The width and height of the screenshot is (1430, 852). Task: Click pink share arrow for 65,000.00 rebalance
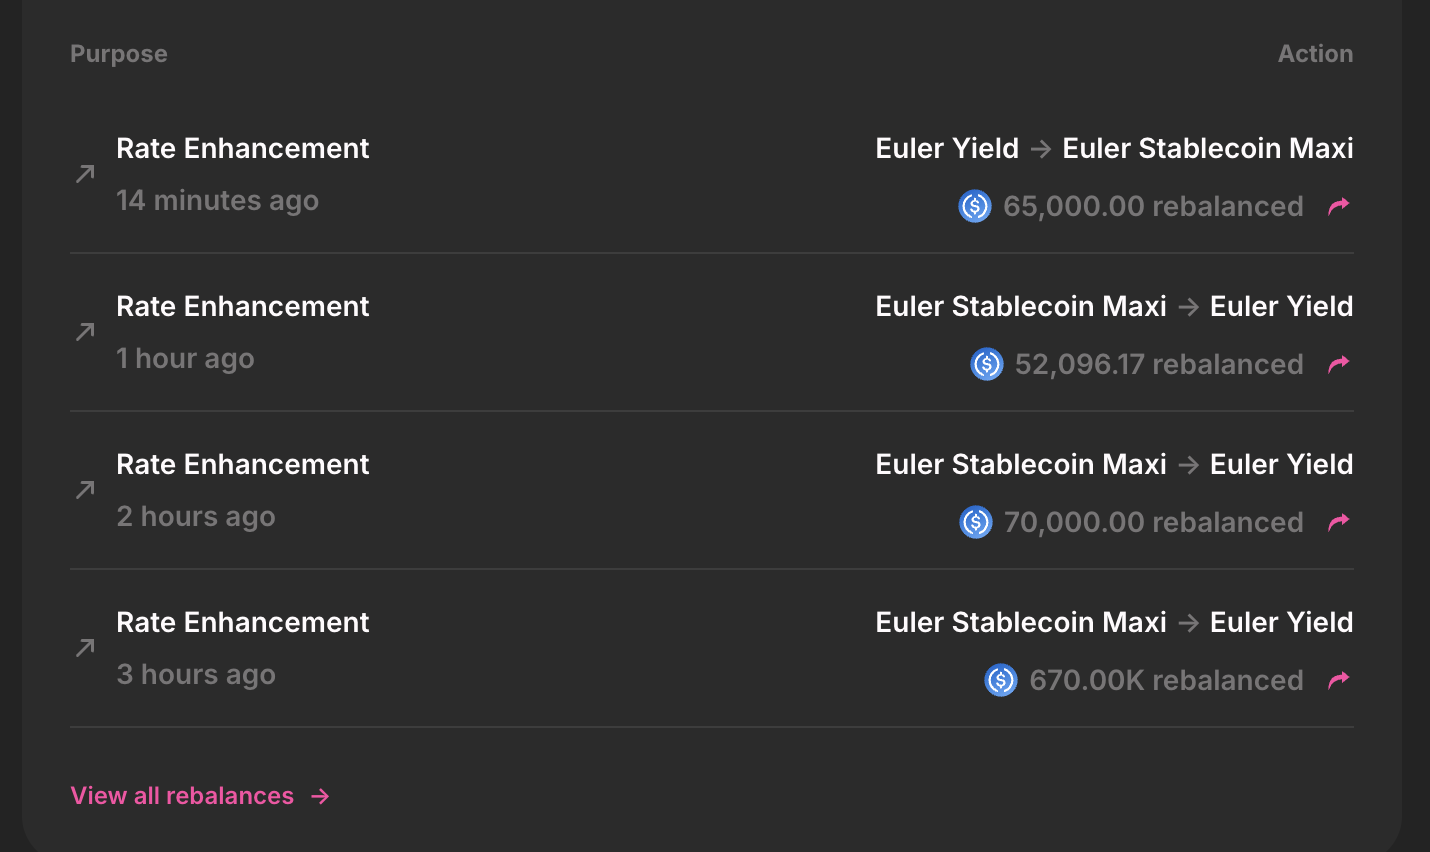tap(1338, 206)
